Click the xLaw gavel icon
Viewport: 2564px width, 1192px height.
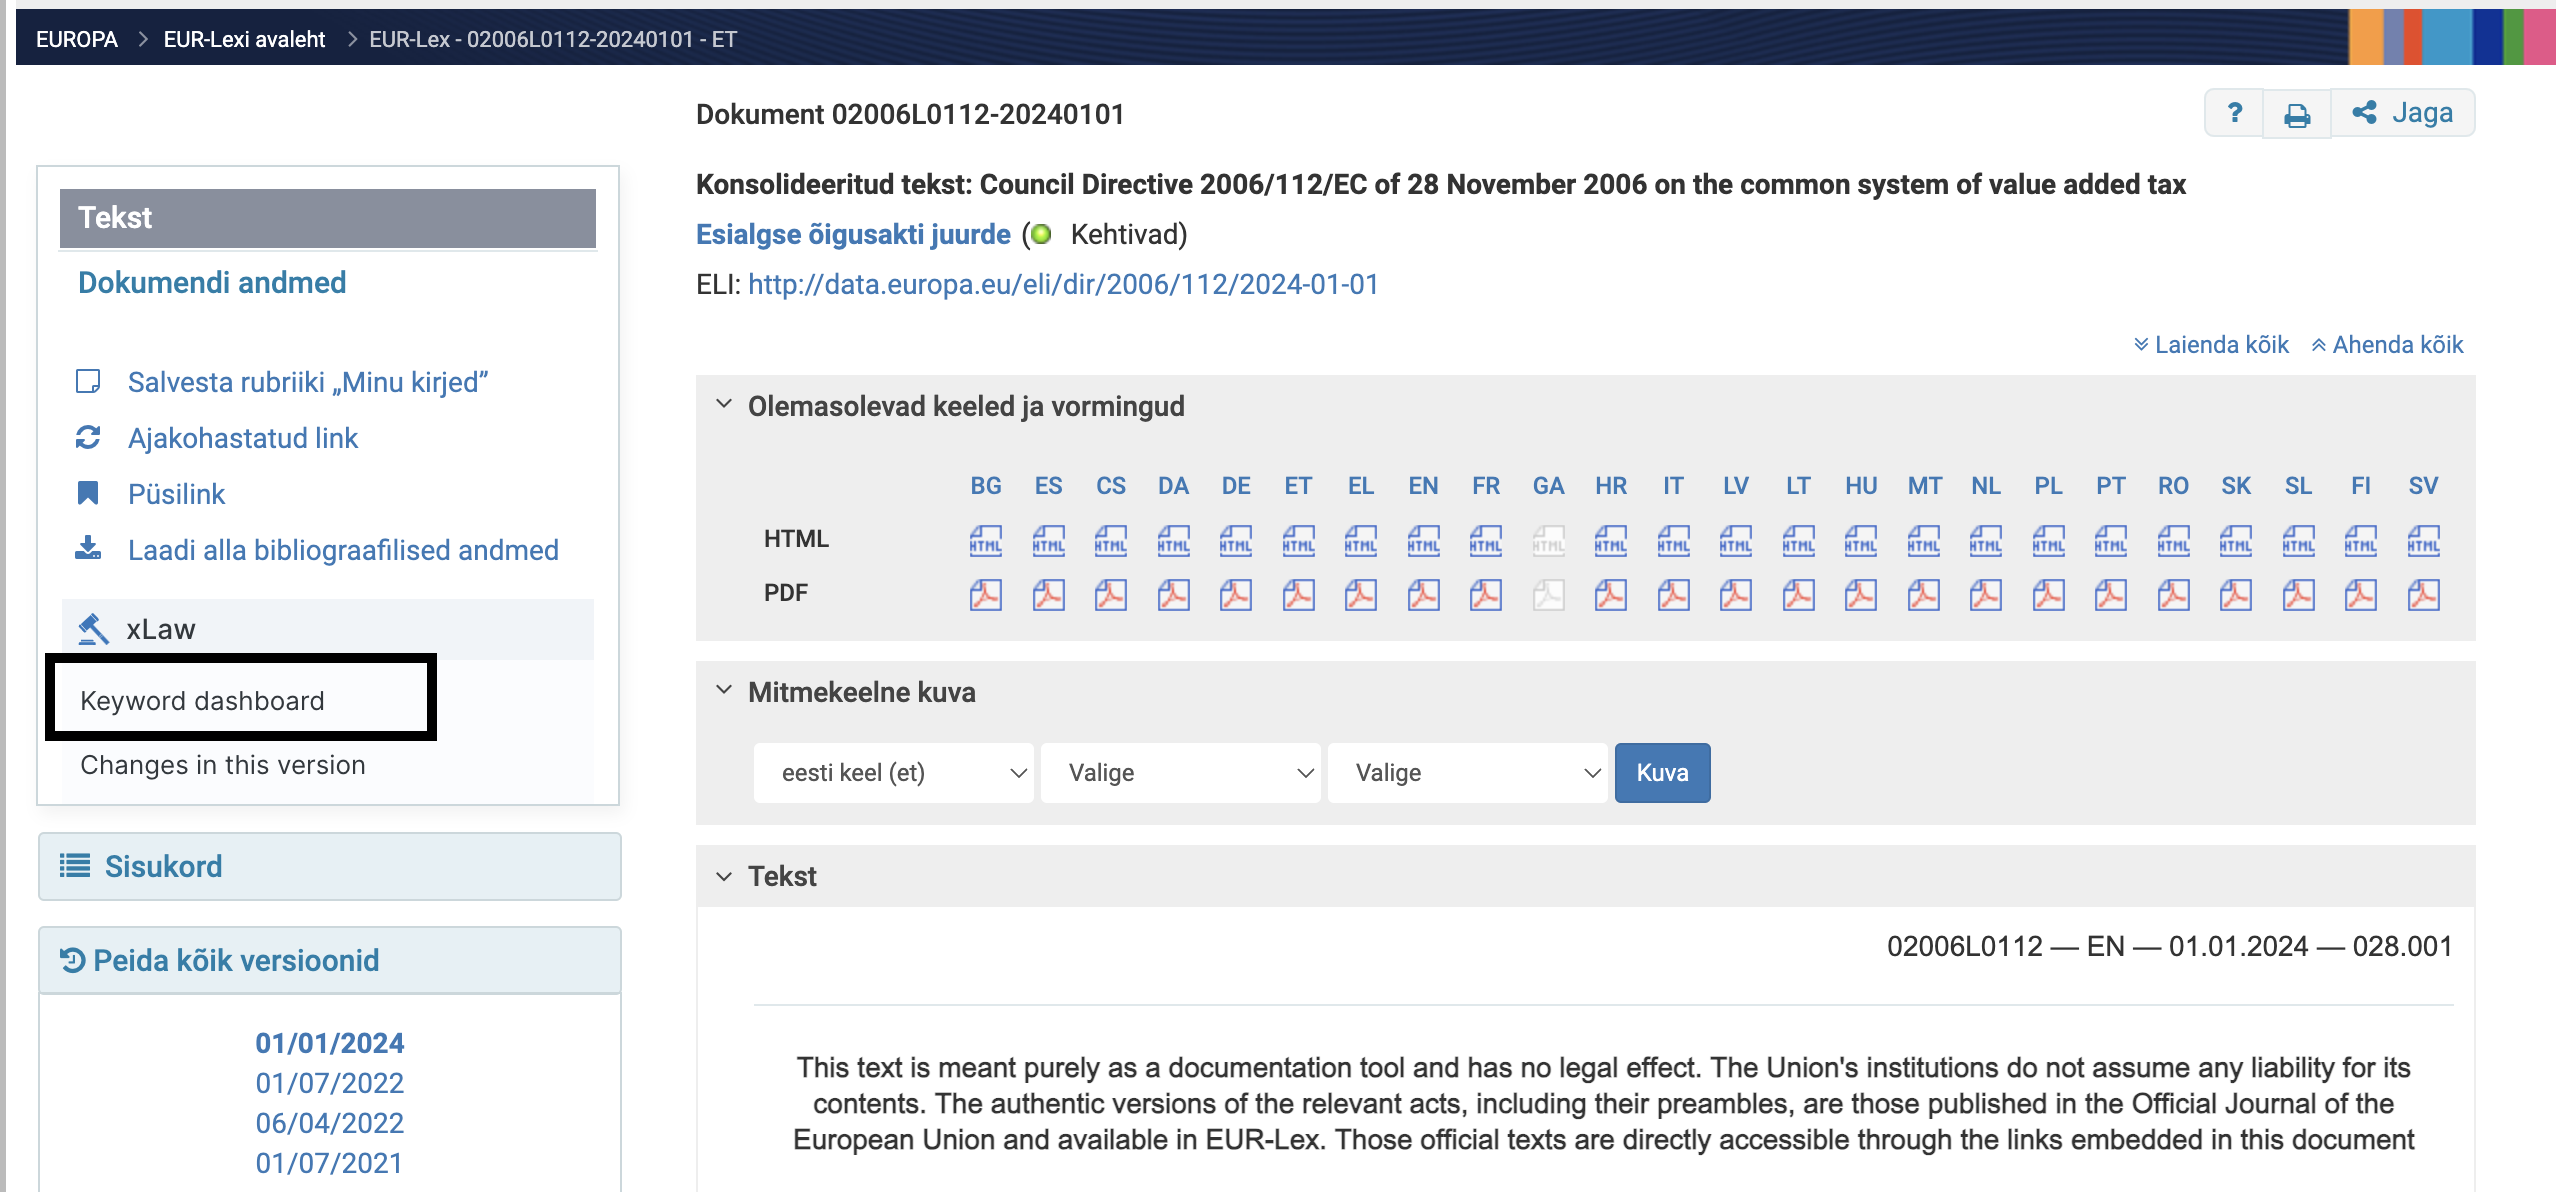coord(93,629)
